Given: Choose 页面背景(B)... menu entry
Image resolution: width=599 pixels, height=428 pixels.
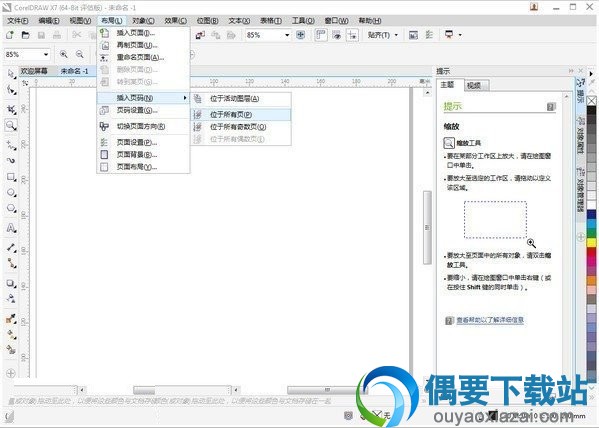Looking at the screenshot, I should (x=143, y=155).
